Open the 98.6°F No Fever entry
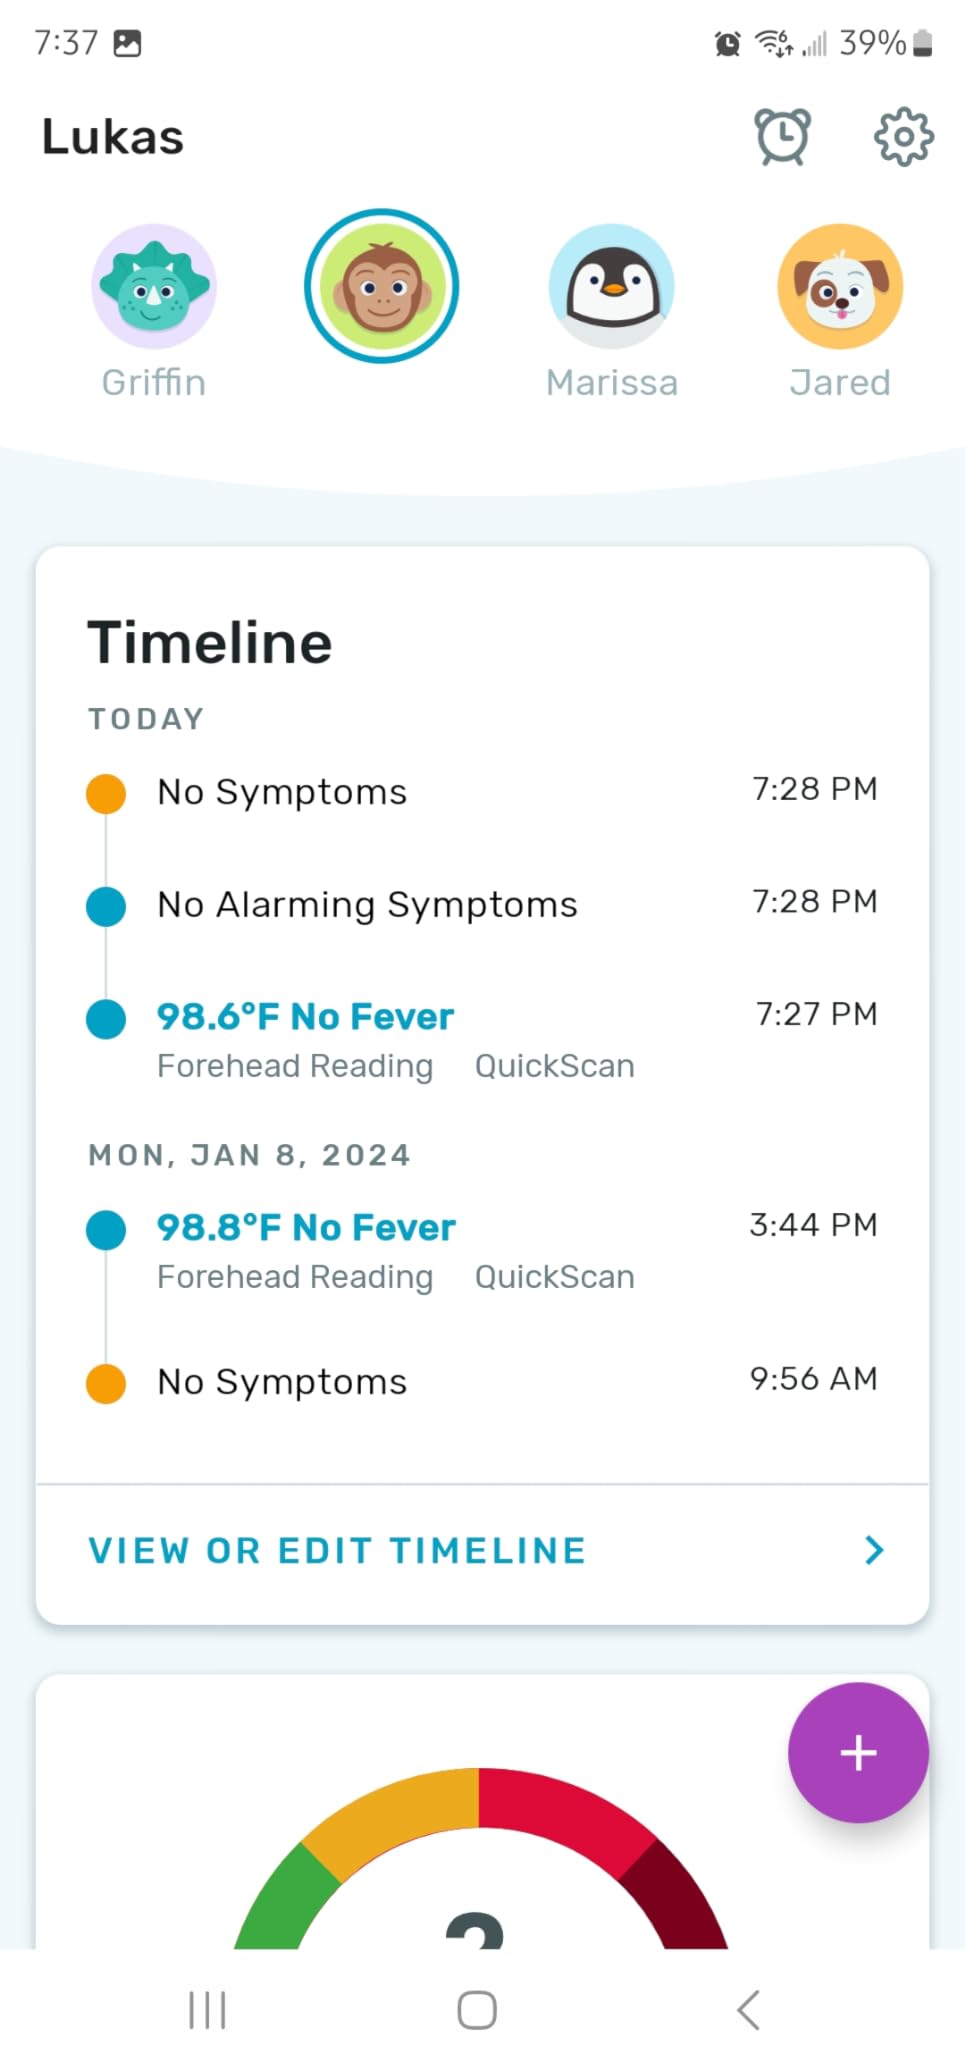The width and height of the screenshot is (965, 2070). [305, 1017]
